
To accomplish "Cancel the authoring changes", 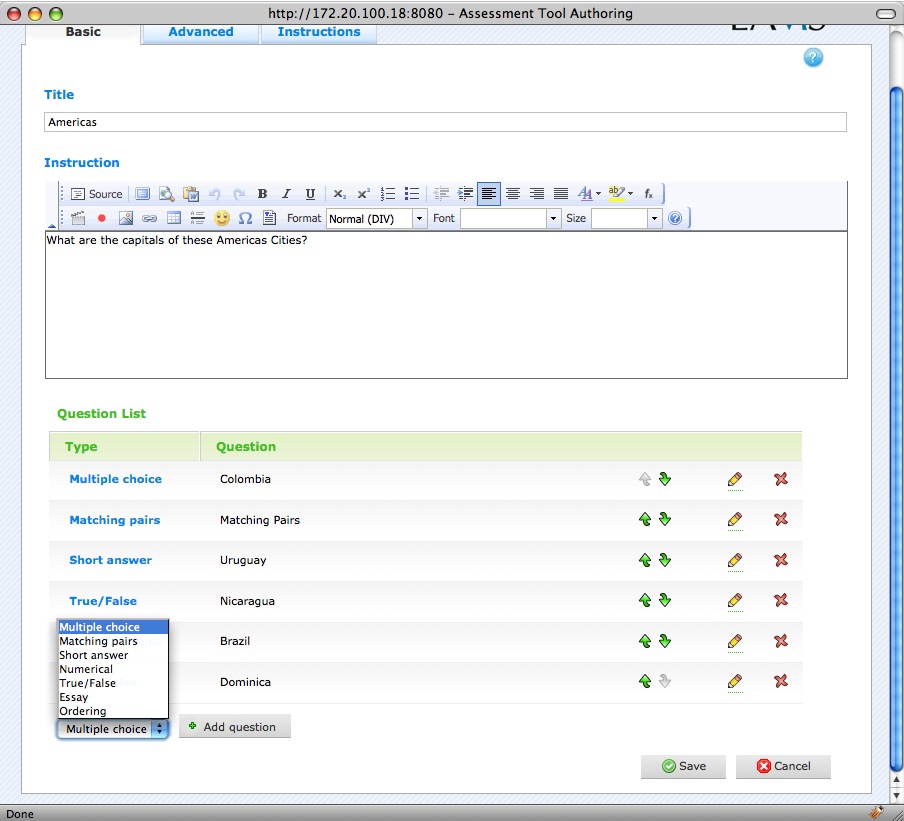I will 783,766.
